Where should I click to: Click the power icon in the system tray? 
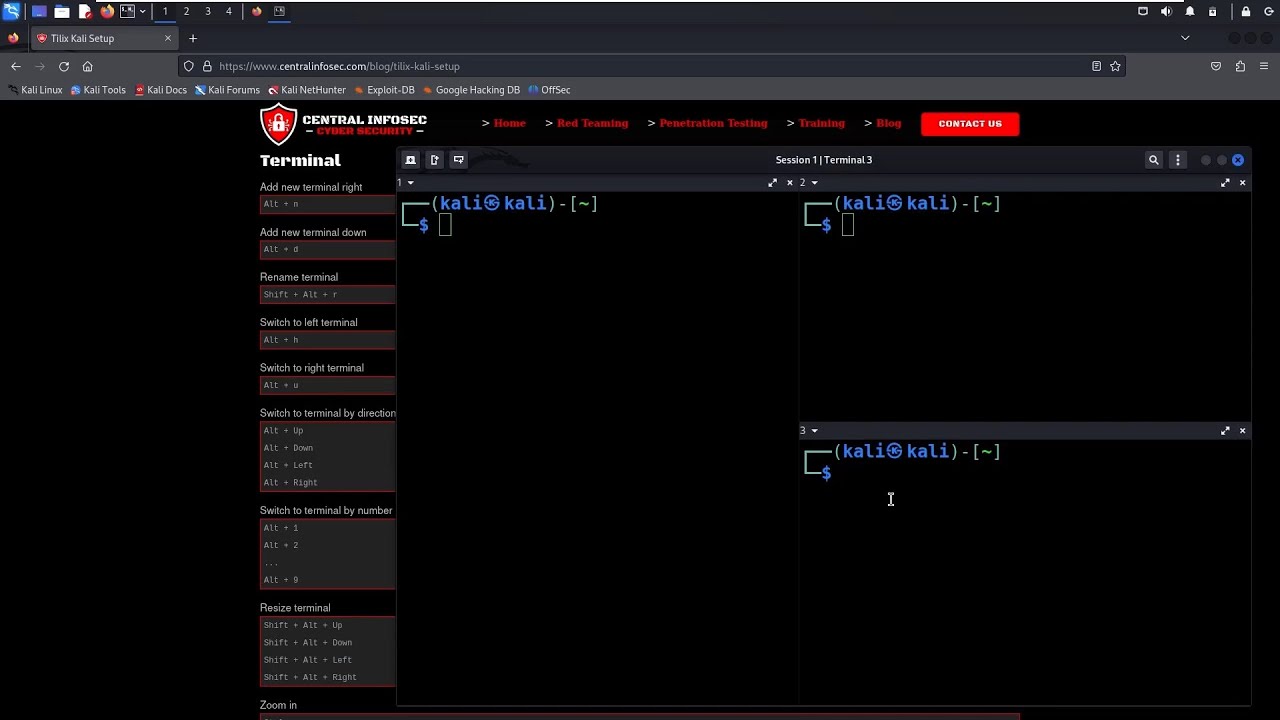[x=1268, y=12]
